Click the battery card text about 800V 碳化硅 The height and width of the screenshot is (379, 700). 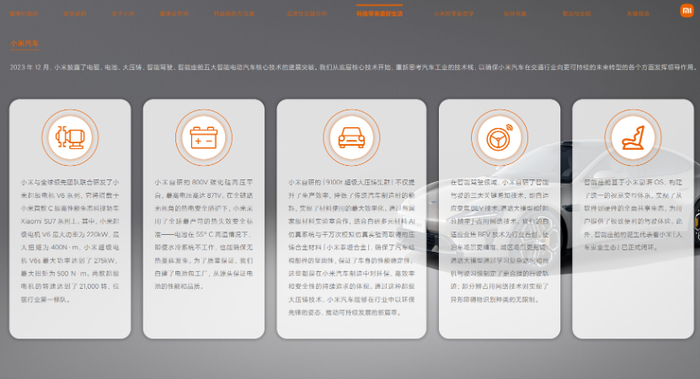[x=204, y=234]
